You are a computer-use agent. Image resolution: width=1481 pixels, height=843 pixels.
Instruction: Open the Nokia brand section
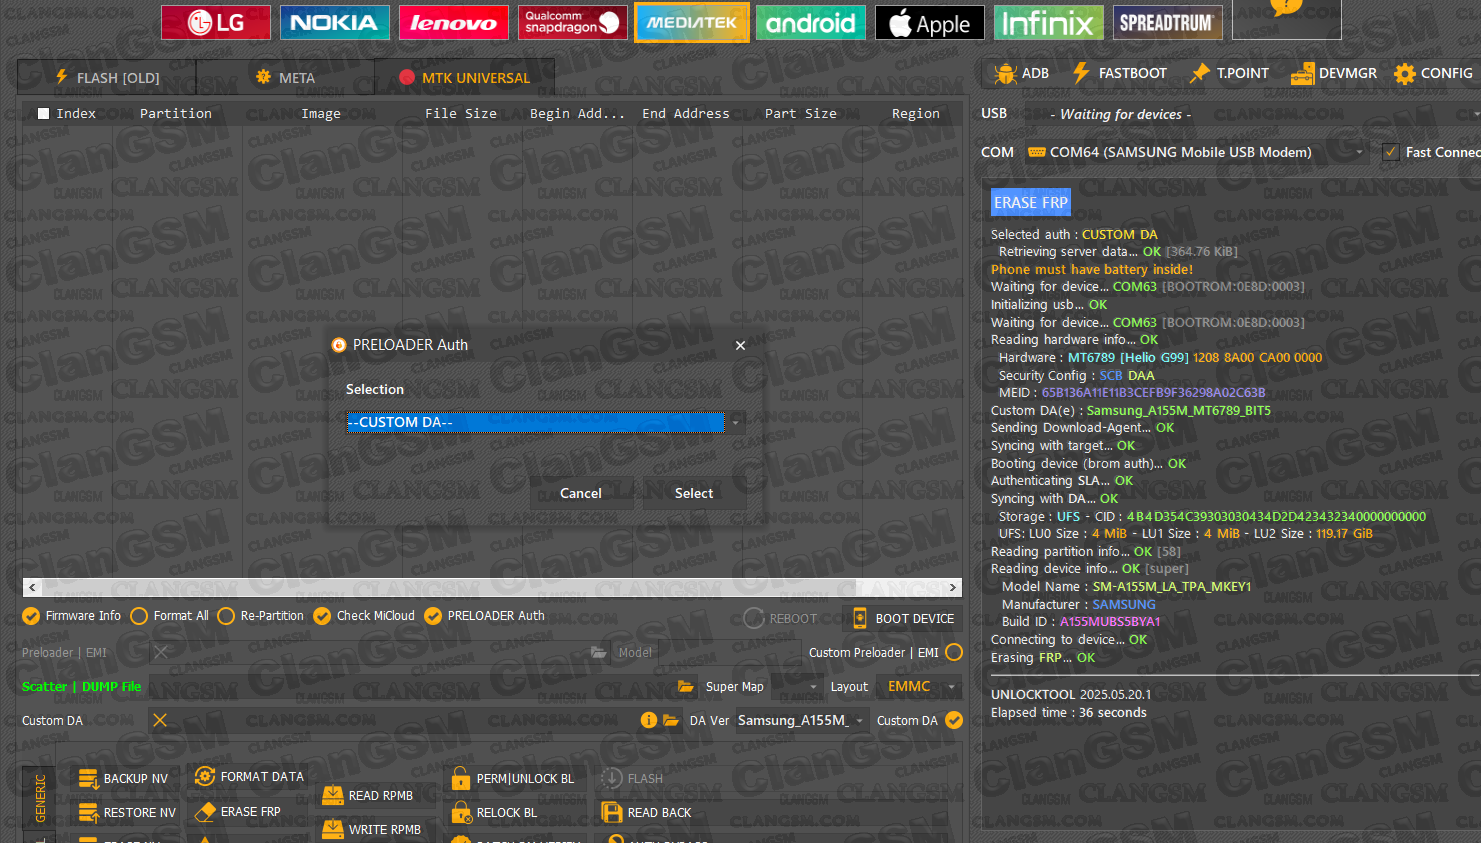coord(334,22)
